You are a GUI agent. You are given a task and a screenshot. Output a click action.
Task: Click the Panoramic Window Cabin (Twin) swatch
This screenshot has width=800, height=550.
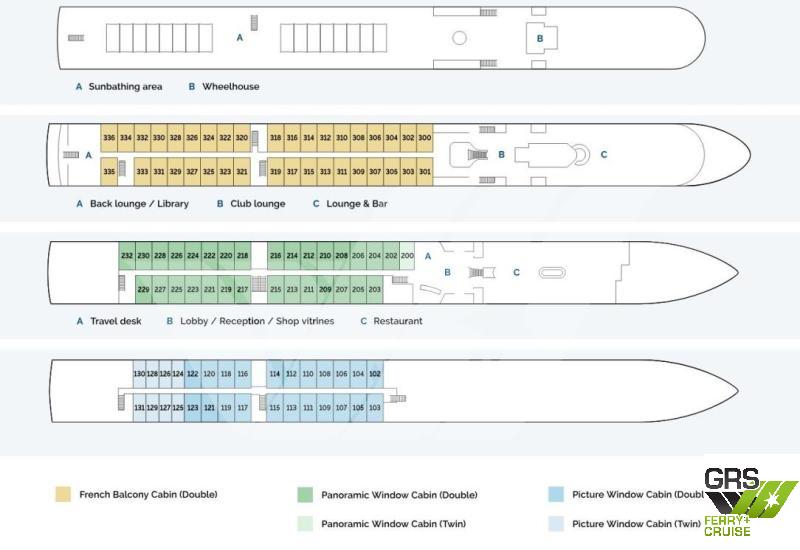[304, 523]
